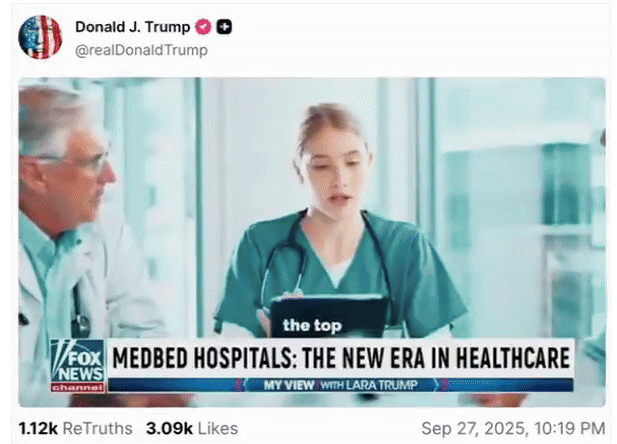Screen dimensions: 617x444
Task: Click the "My View with Lara Trump" ticker
Action: pyautogui.click(x=341, y=385)
